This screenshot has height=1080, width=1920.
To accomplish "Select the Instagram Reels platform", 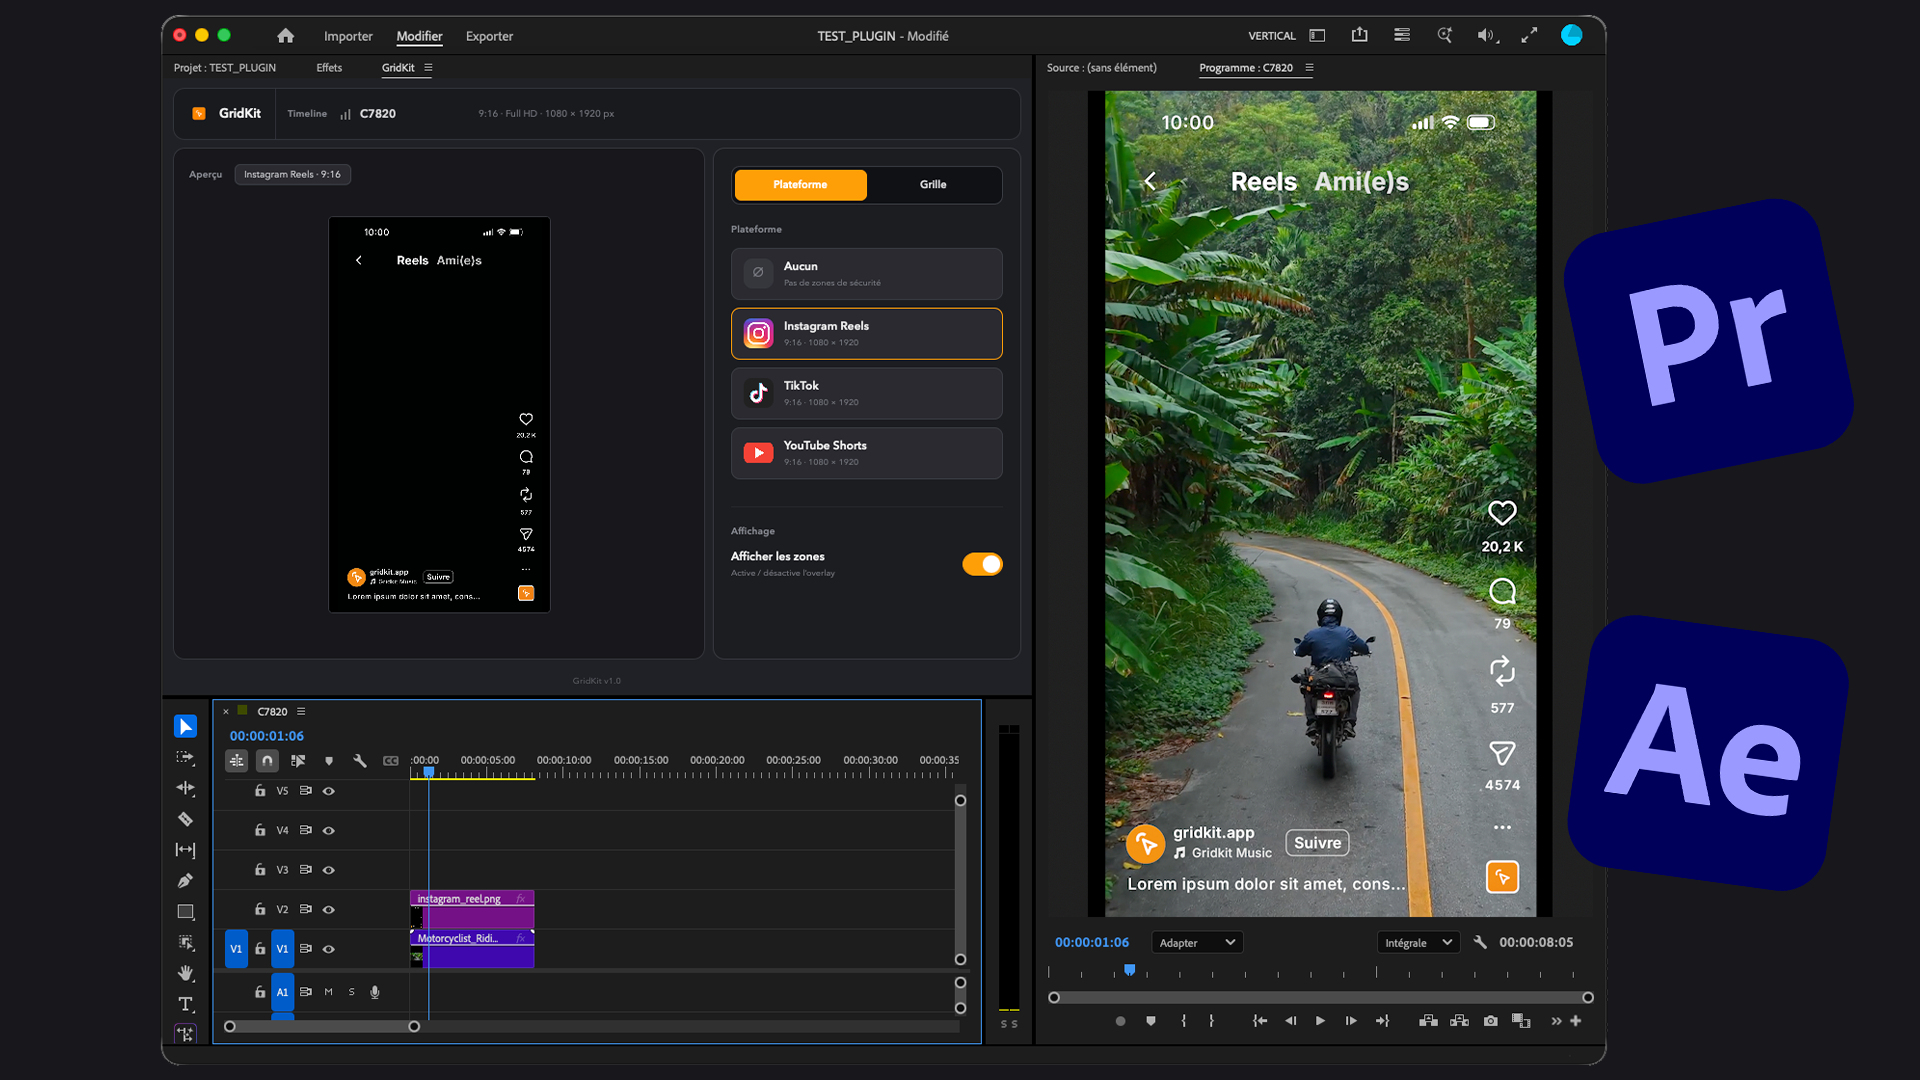I will tap(866, 334).
